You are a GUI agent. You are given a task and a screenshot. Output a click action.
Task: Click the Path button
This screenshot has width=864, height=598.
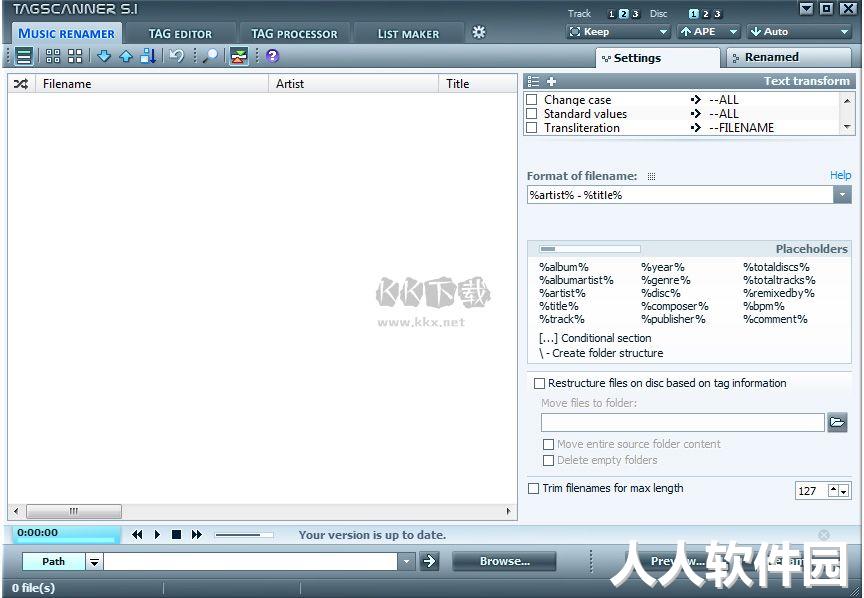click(53, 562)
